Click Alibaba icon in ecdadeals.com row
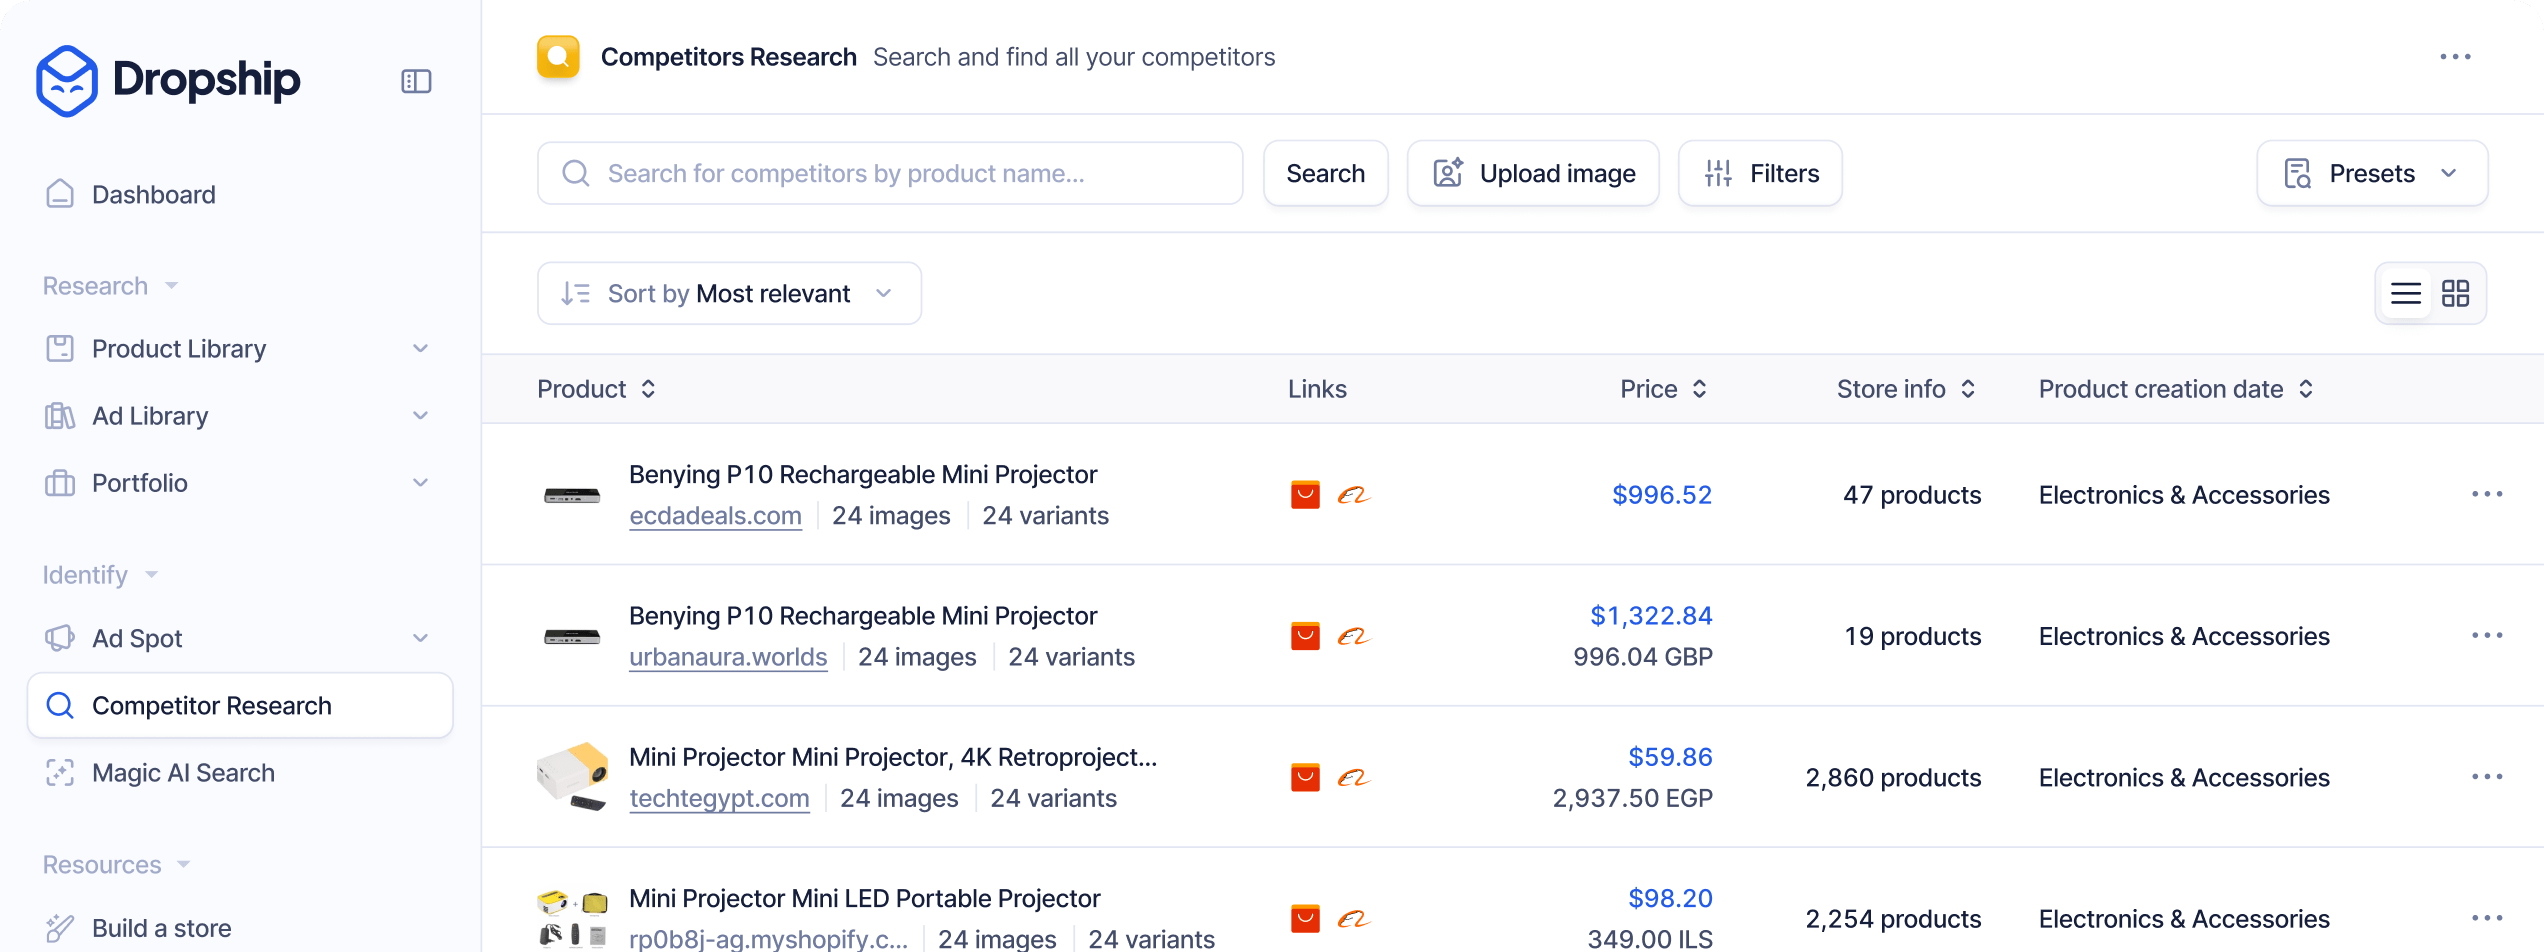The width and height of the screenshot is (2544, 952). point(1353,495)
